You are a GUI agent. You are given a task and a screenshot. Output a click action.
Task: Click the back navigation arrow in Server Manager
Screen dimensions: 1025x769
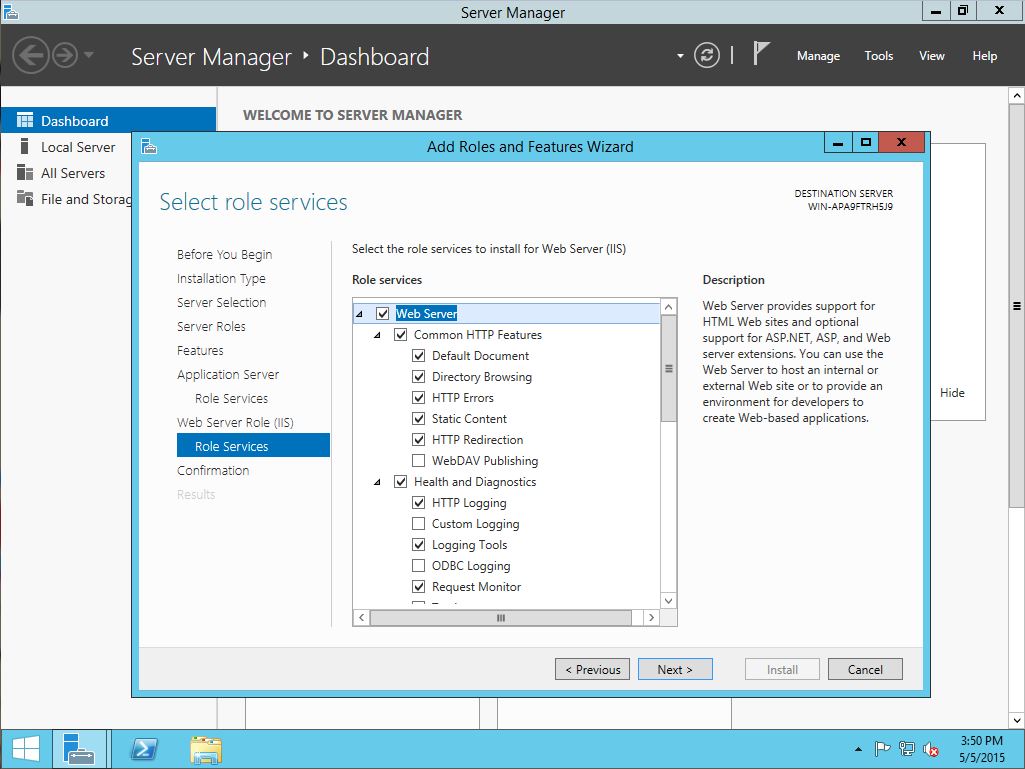[x=31, y=56]
